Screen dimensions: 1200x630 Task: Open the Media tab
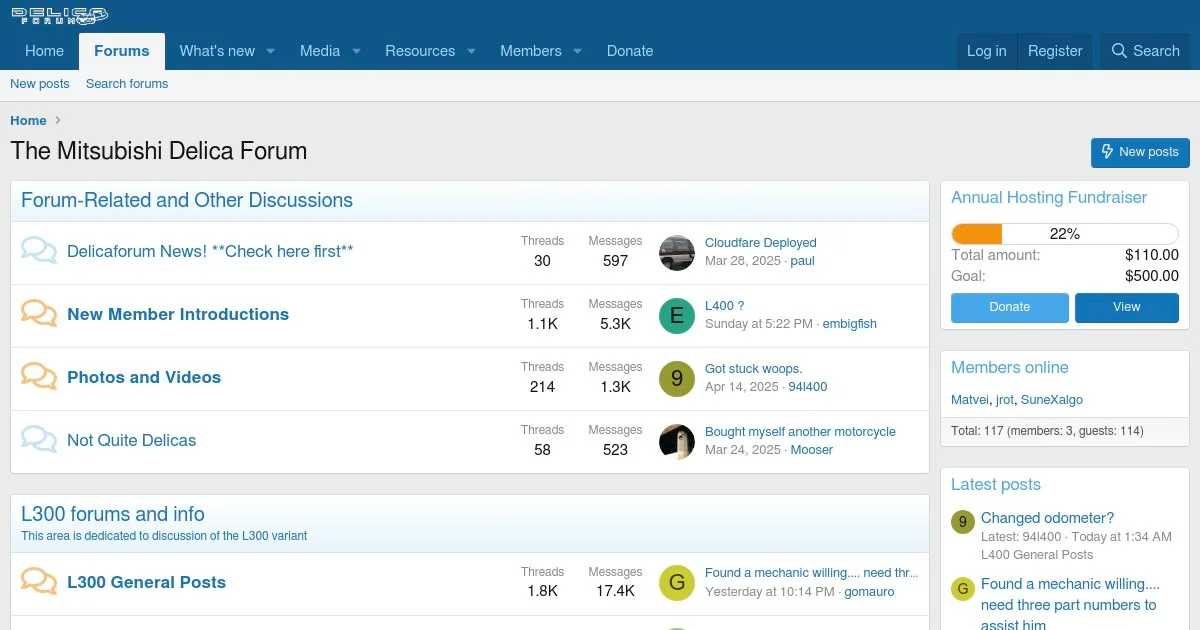tap(320, 51)
